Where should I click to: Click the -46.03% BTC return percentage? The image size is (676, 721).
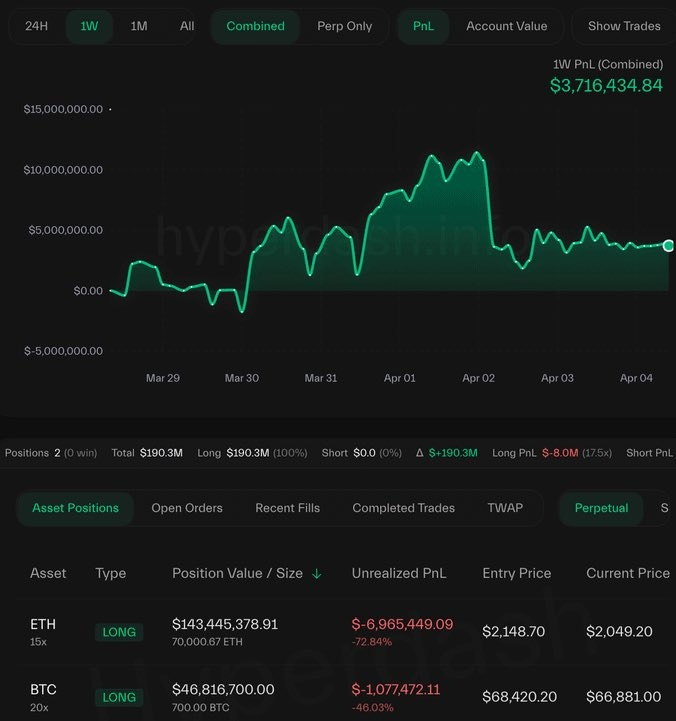[372, 707]
